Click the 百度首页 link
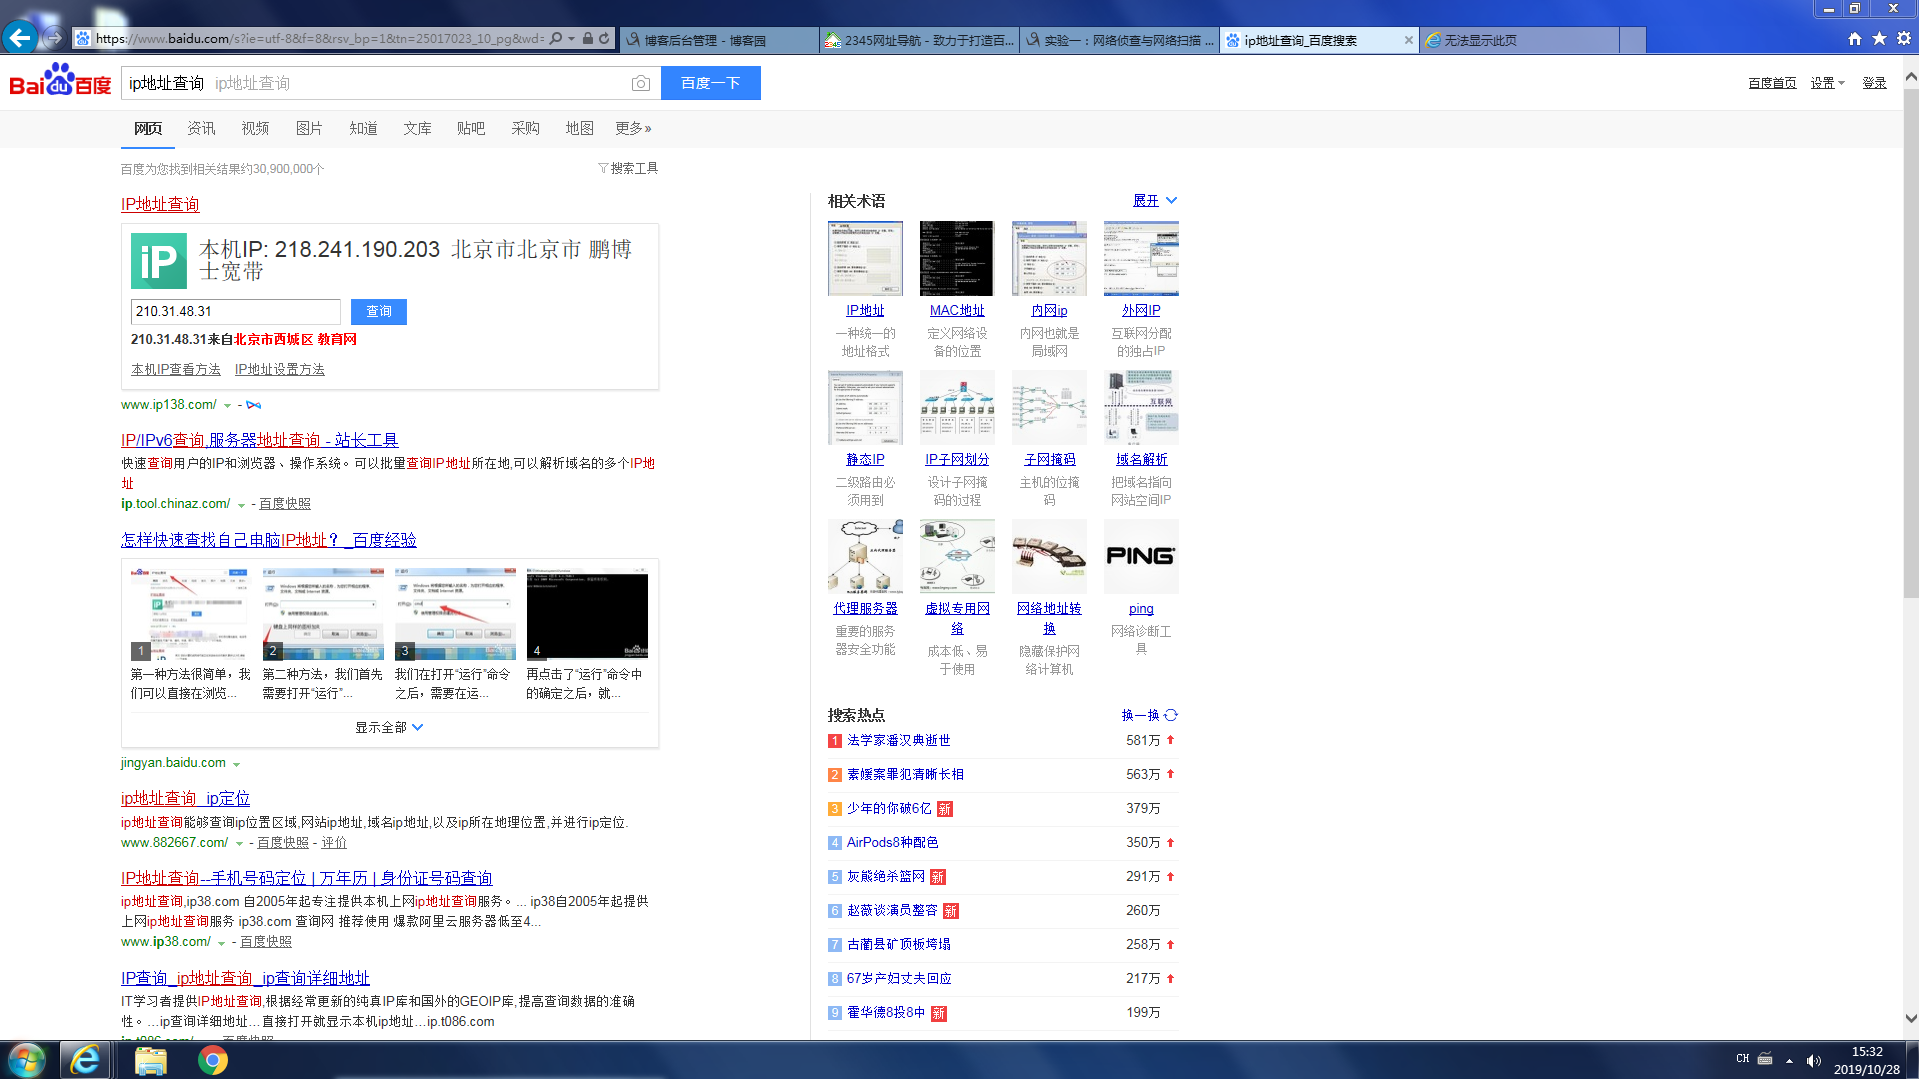This screenshot has height=1079, width=1919. click(1772, 83)
